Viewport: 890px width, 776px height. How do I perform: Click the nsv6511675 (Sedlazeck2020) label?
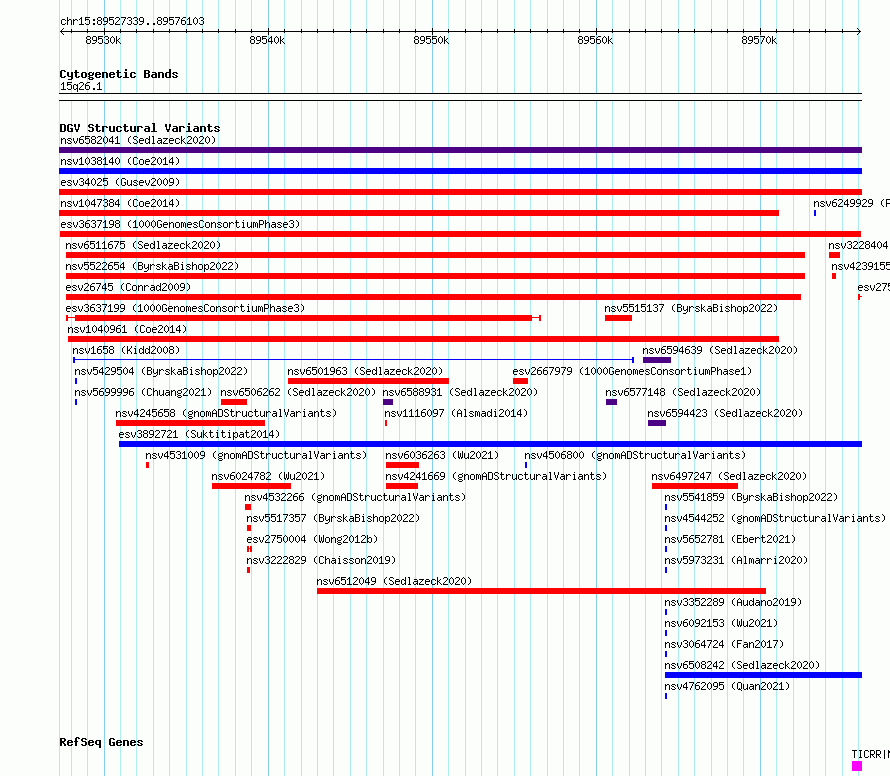point(143,245)
